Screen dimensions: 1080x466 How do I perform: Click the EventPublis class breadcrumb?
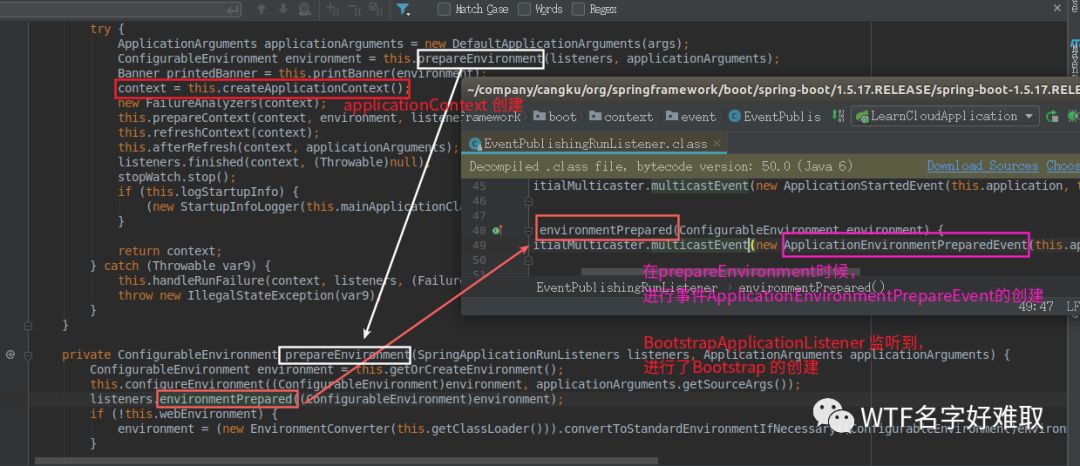(x=774, y=116)
